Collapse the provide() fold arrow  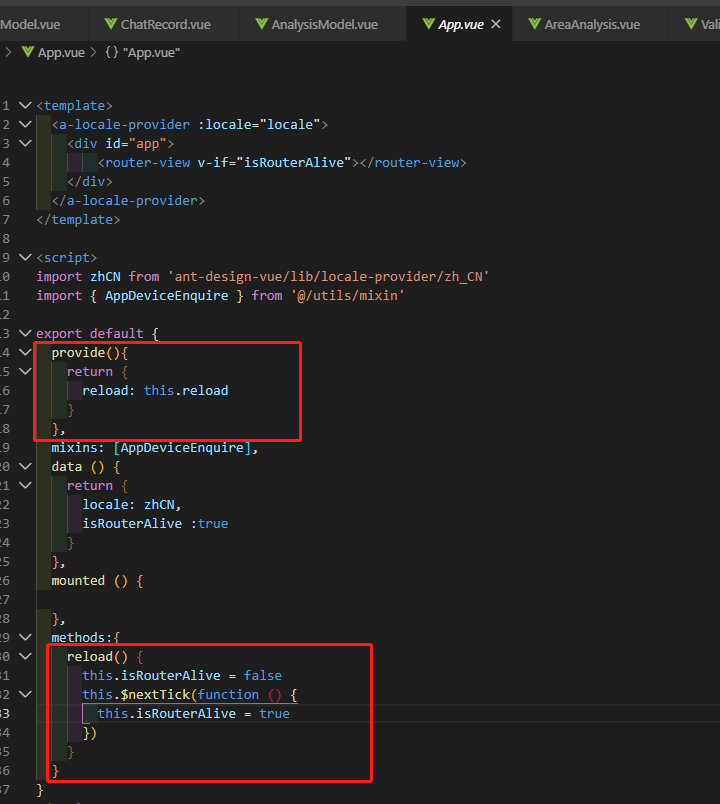pos(25,352)
